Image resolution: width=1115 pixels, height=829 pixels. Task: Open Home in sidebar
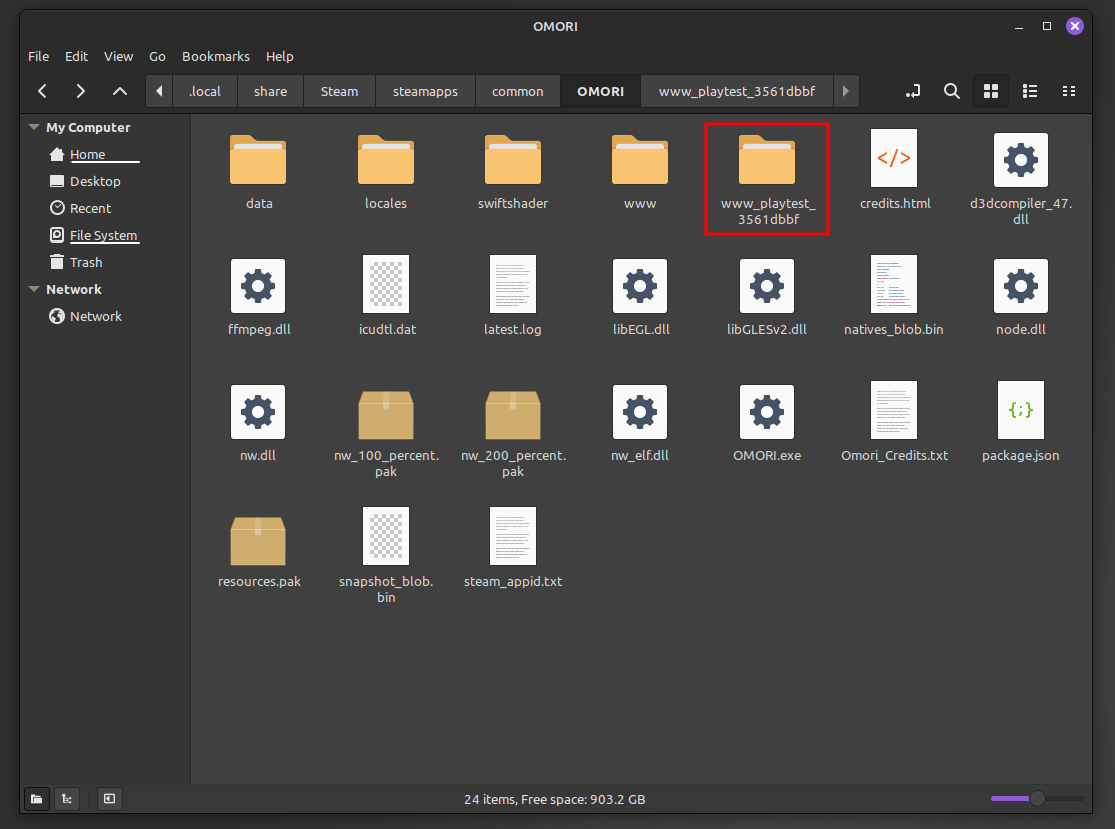pos(87,154)
